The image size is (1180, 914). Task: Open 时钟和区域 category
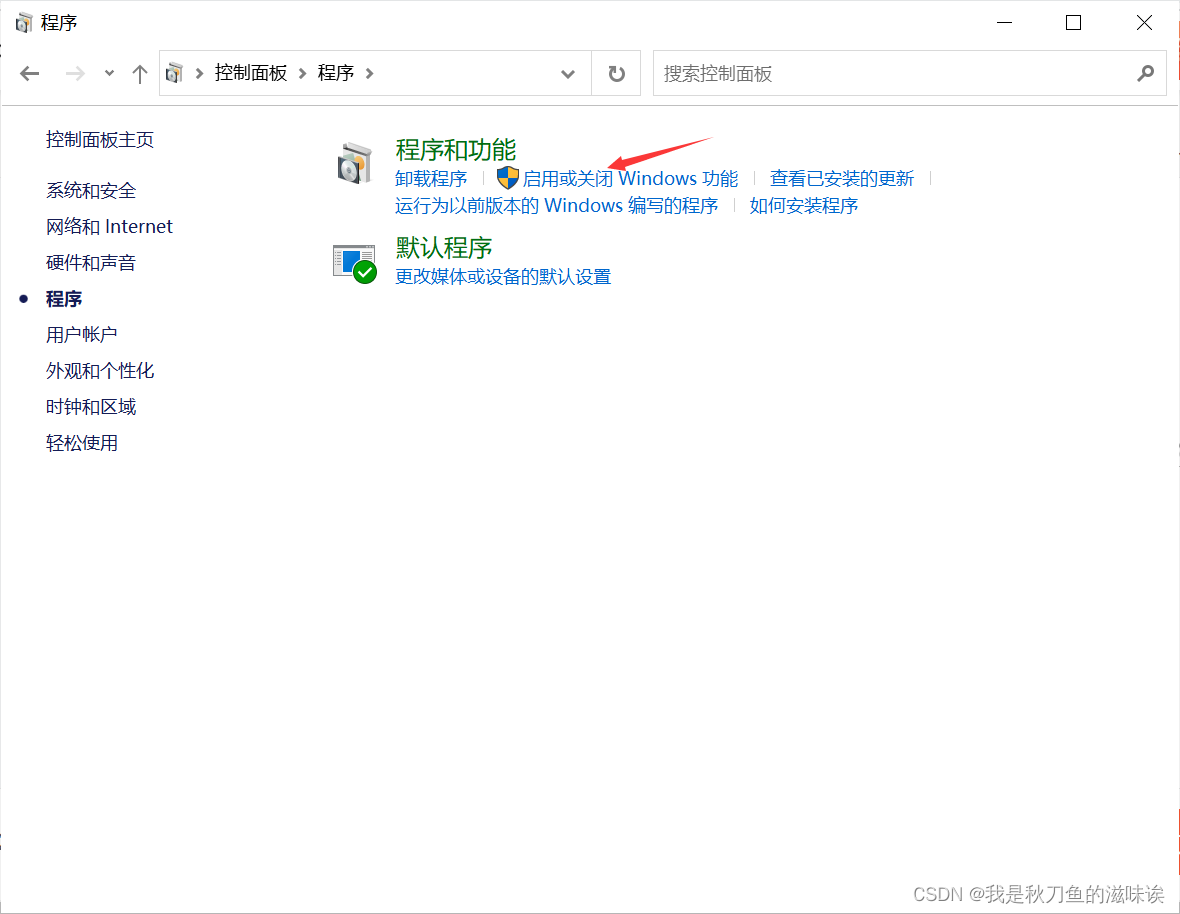(90, 407)
